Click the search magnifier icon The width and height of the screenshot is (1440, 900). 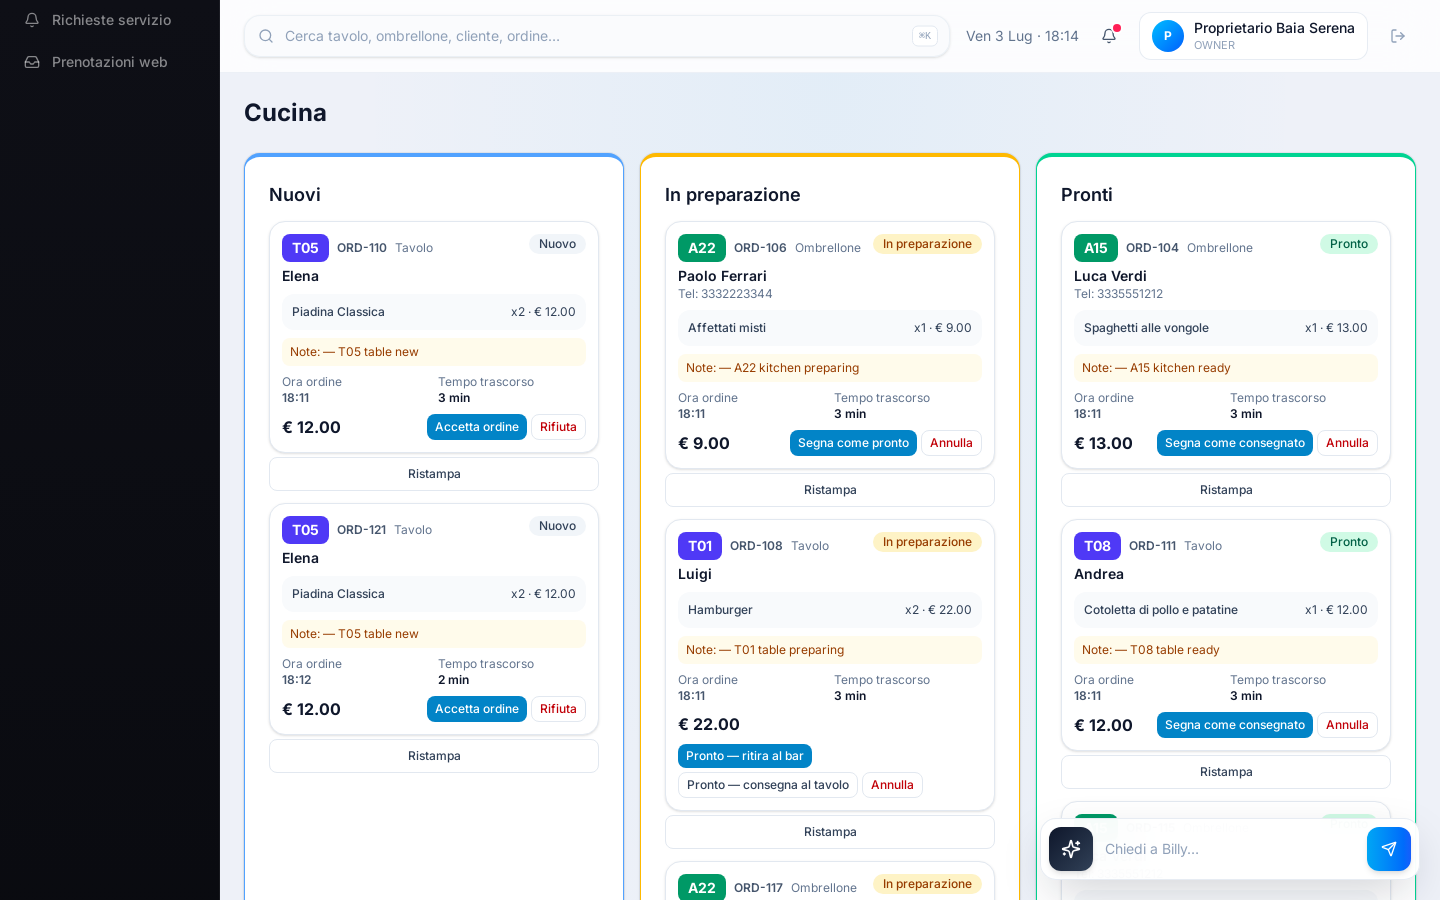tap(266, 36)
